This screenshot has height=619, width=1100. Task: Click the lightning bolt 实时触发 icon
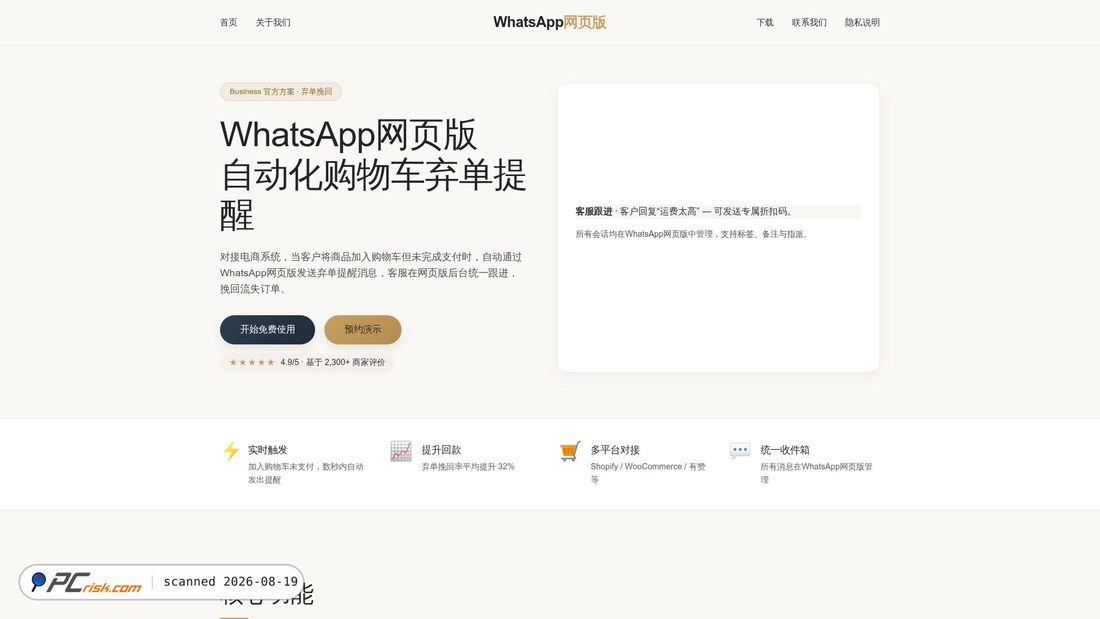[x=231, y=451]
